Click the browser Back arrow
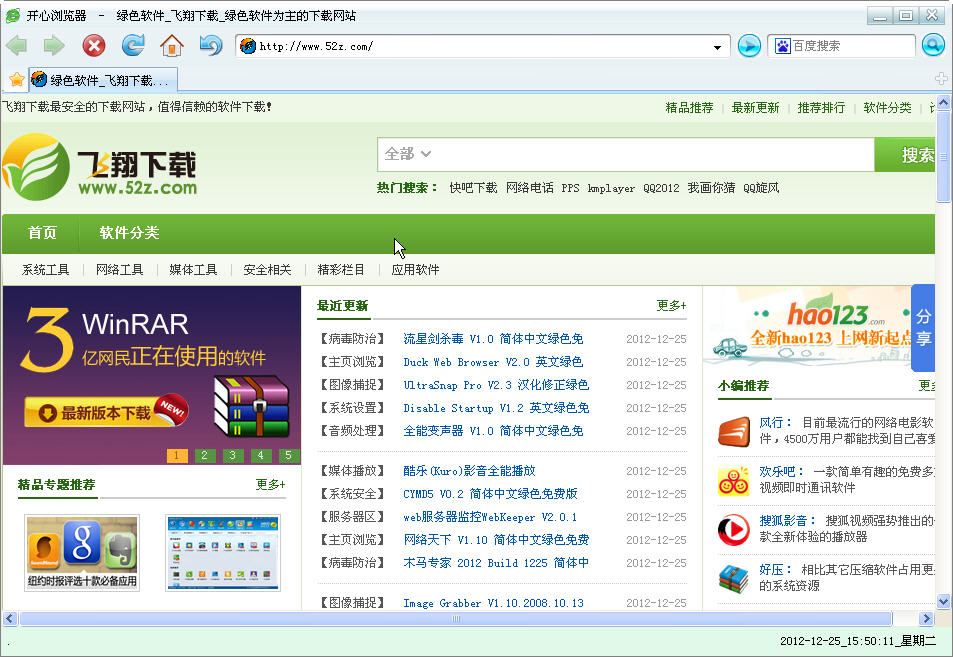The width and height of the screenshot is (953, 657). (16, 46)
